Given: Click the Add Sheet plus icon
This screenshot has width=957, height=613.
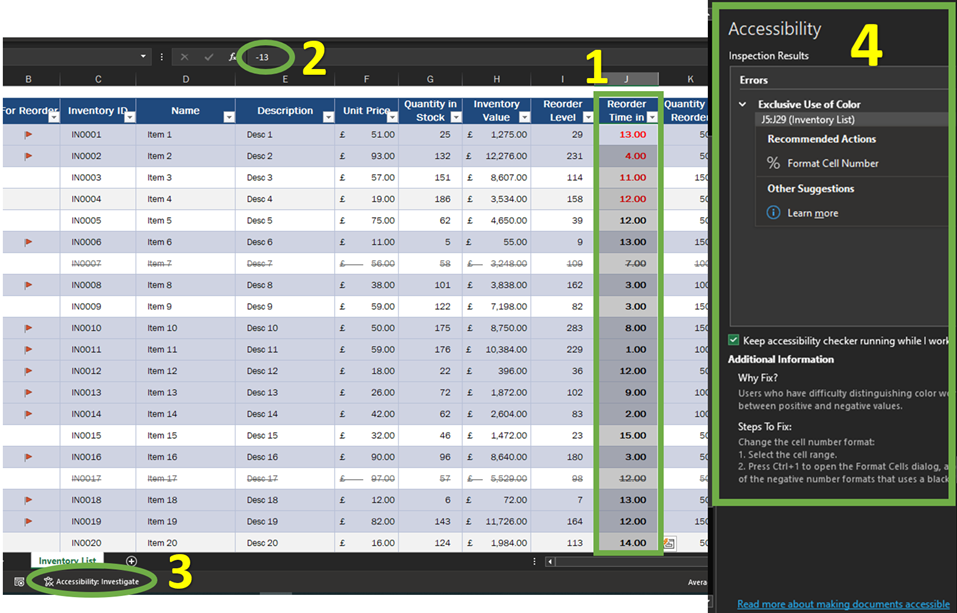Looking at the screenshot, I should point(131,561).
